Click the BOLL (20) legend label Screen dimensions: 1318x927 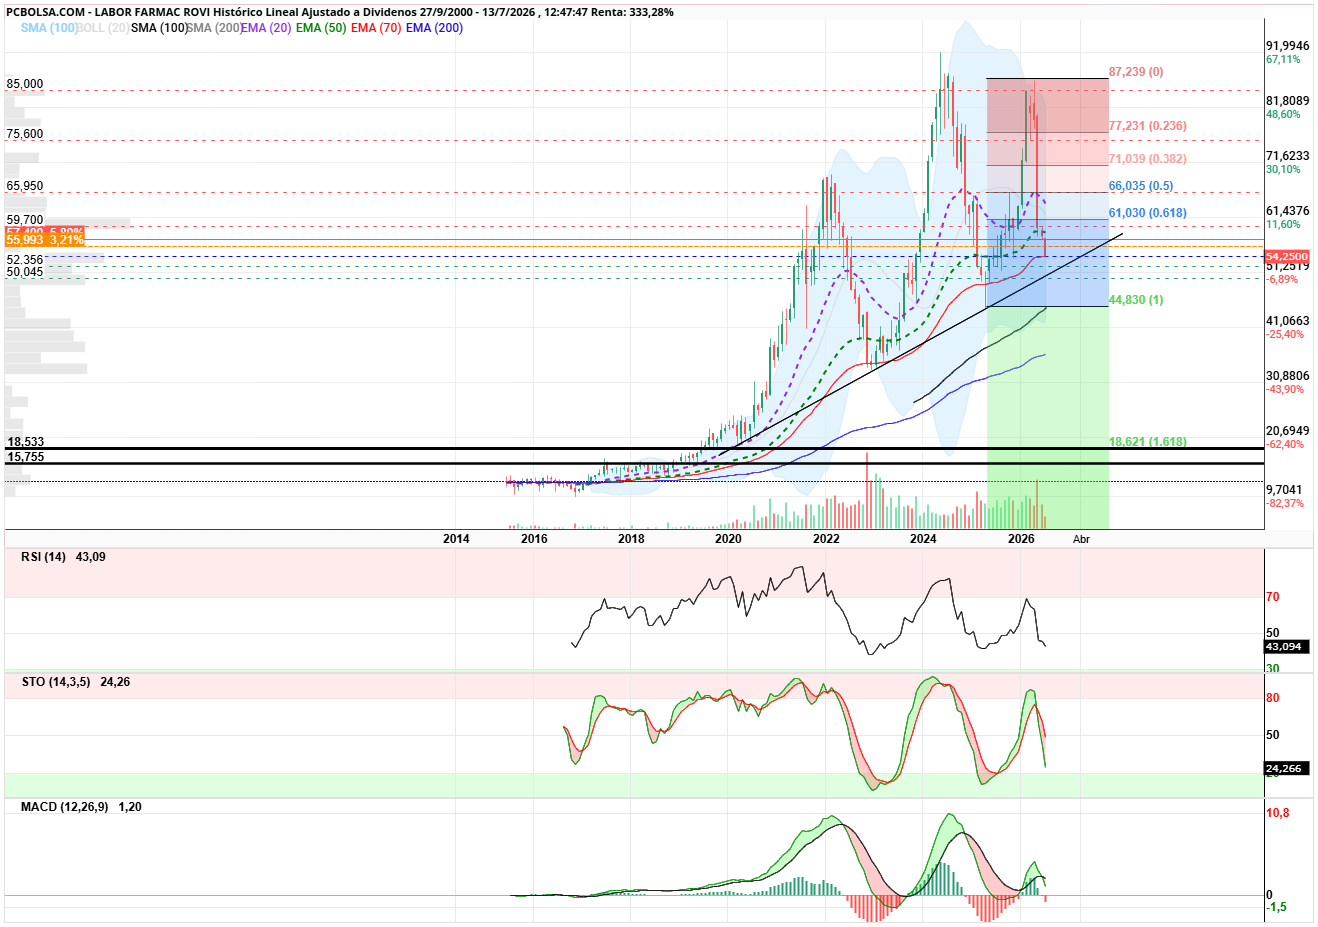tap(104, 28)
